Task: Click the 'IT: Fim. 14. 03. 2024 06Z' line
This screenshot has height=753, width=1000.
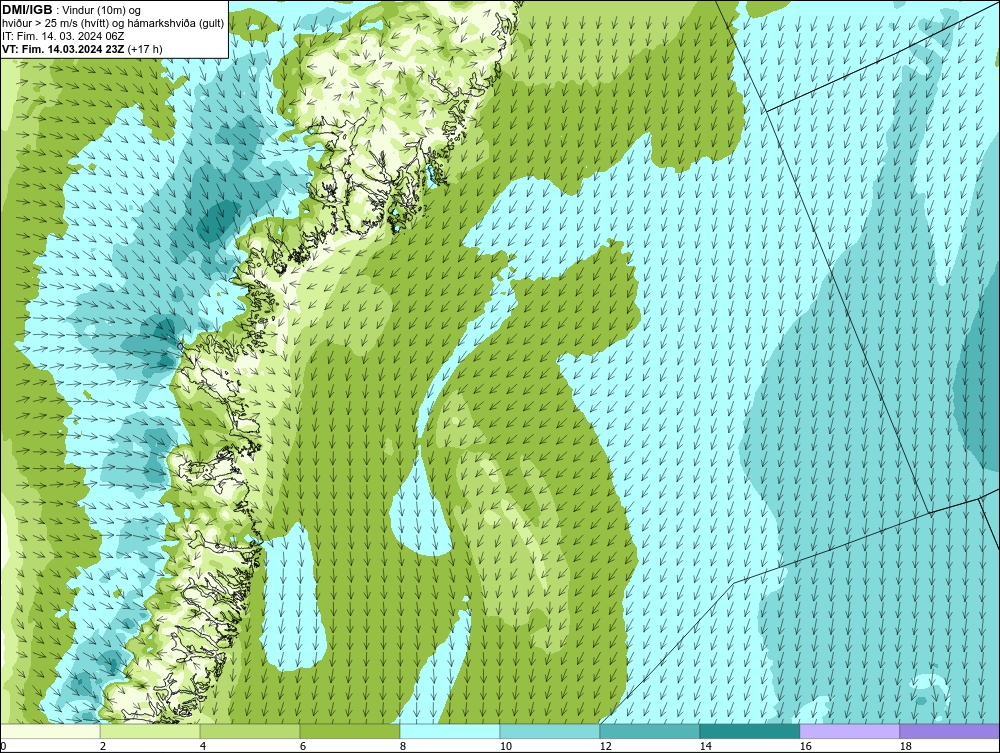Action: click(63, 36)
